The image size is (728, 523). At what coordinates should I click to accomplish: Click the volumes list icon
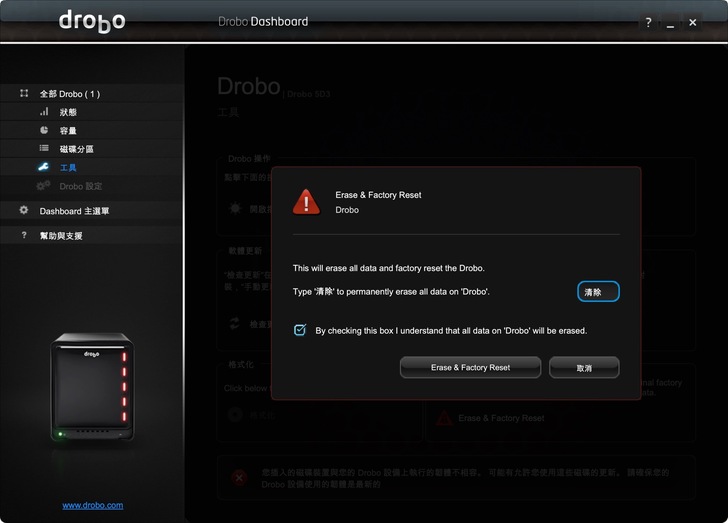[x=44, y=148]
